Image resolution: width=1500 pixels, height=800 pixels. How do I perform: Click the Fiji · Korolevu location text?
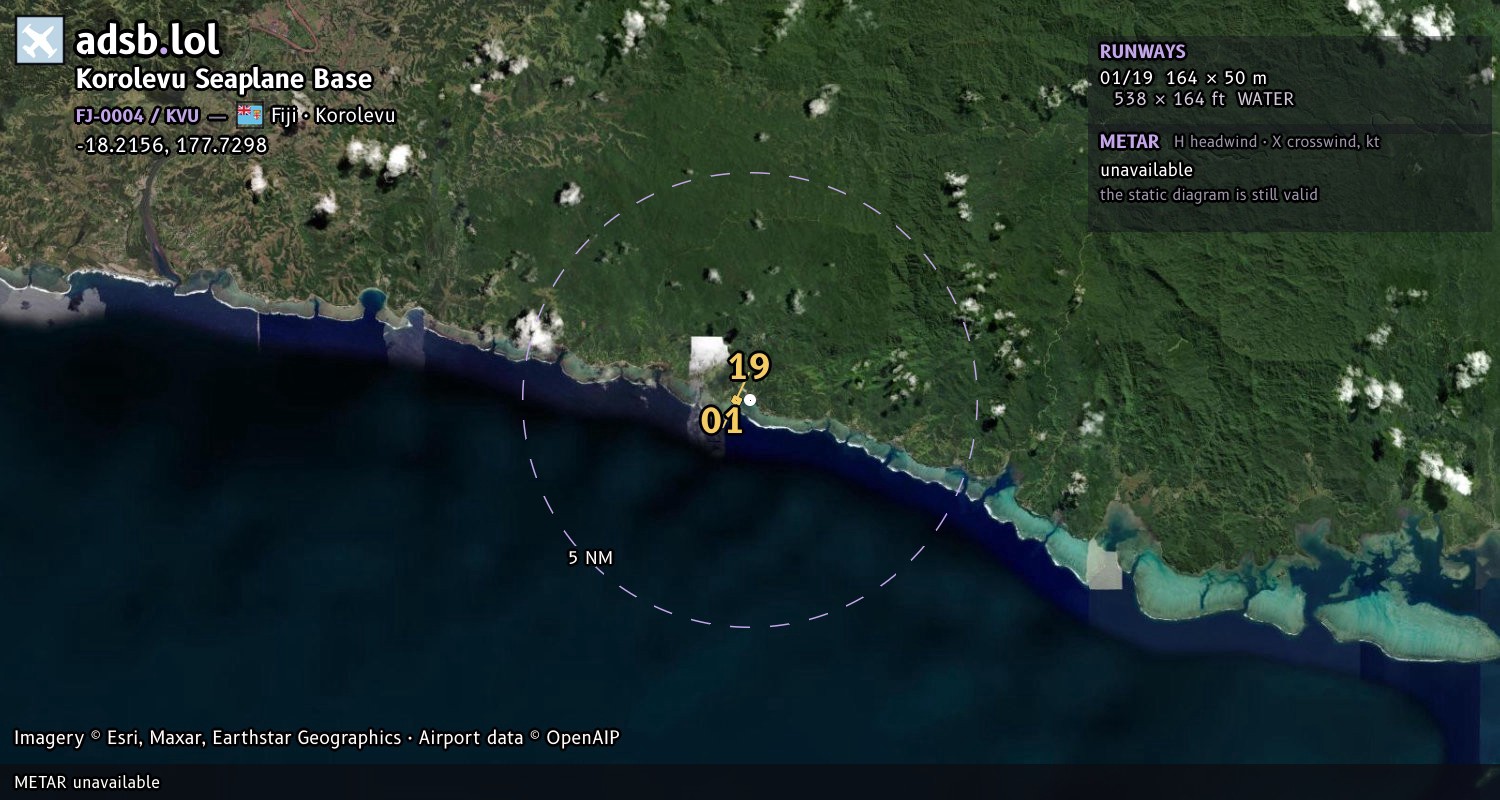pyautogui.click(x=333, y=115)
